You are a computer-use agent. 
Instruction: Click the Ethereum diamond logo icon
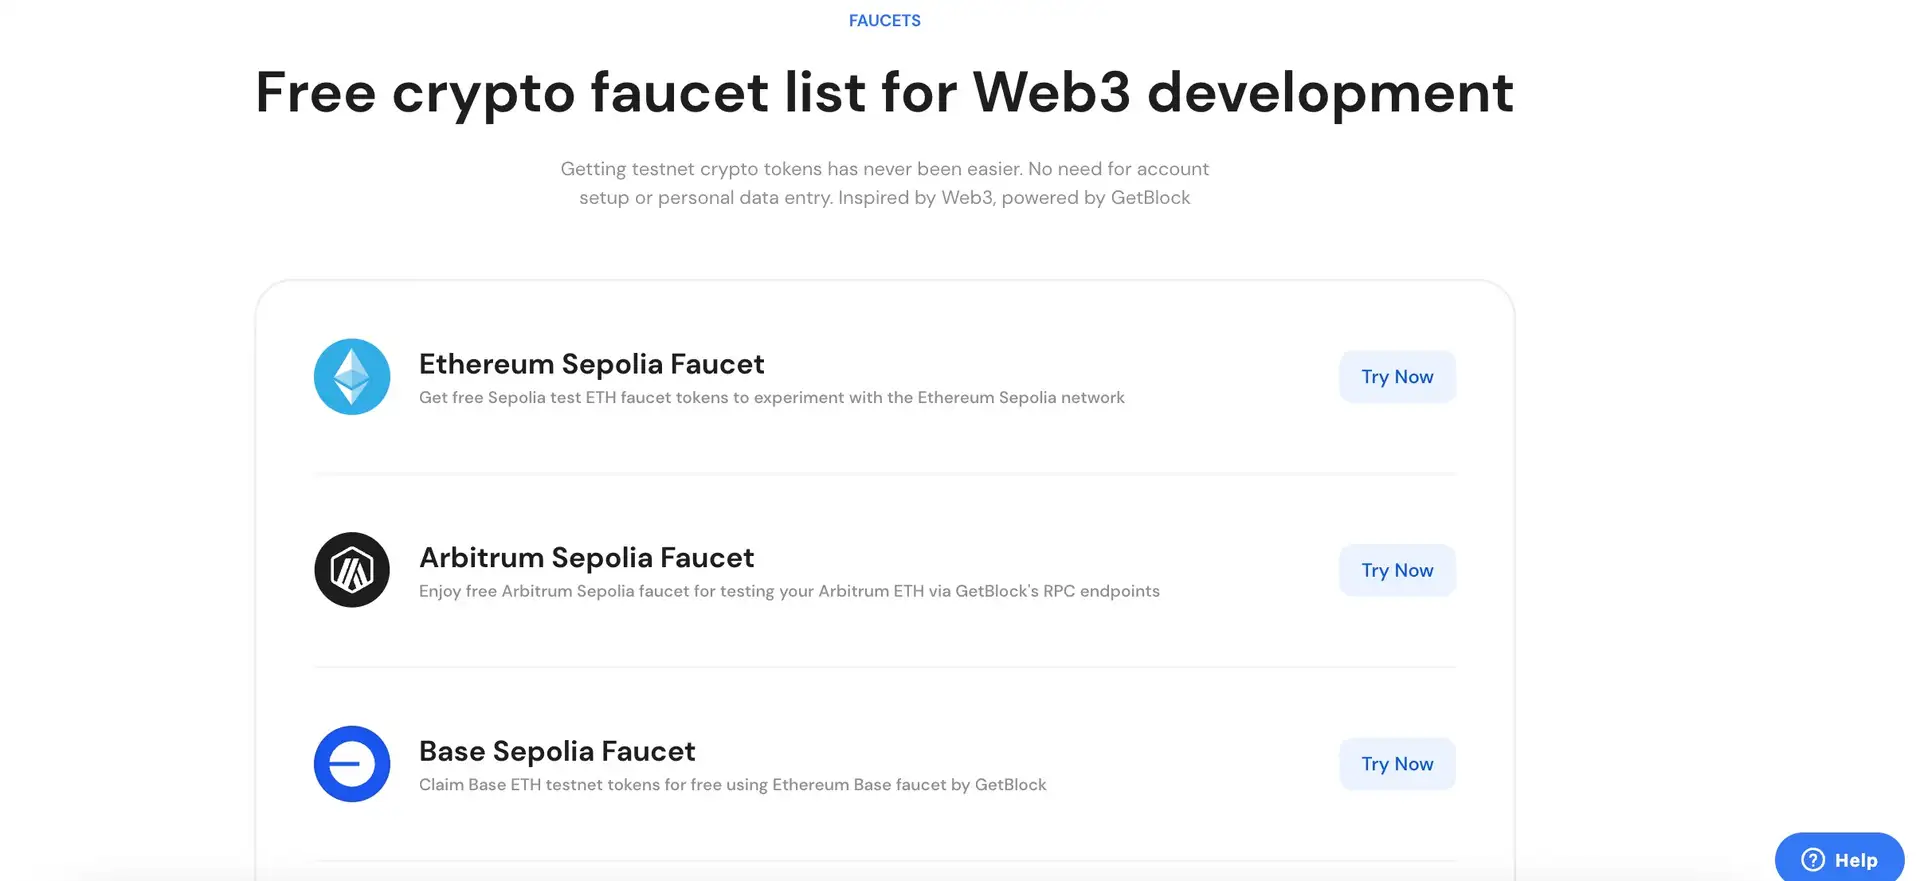pyautogui.click(x=352, y=377)
